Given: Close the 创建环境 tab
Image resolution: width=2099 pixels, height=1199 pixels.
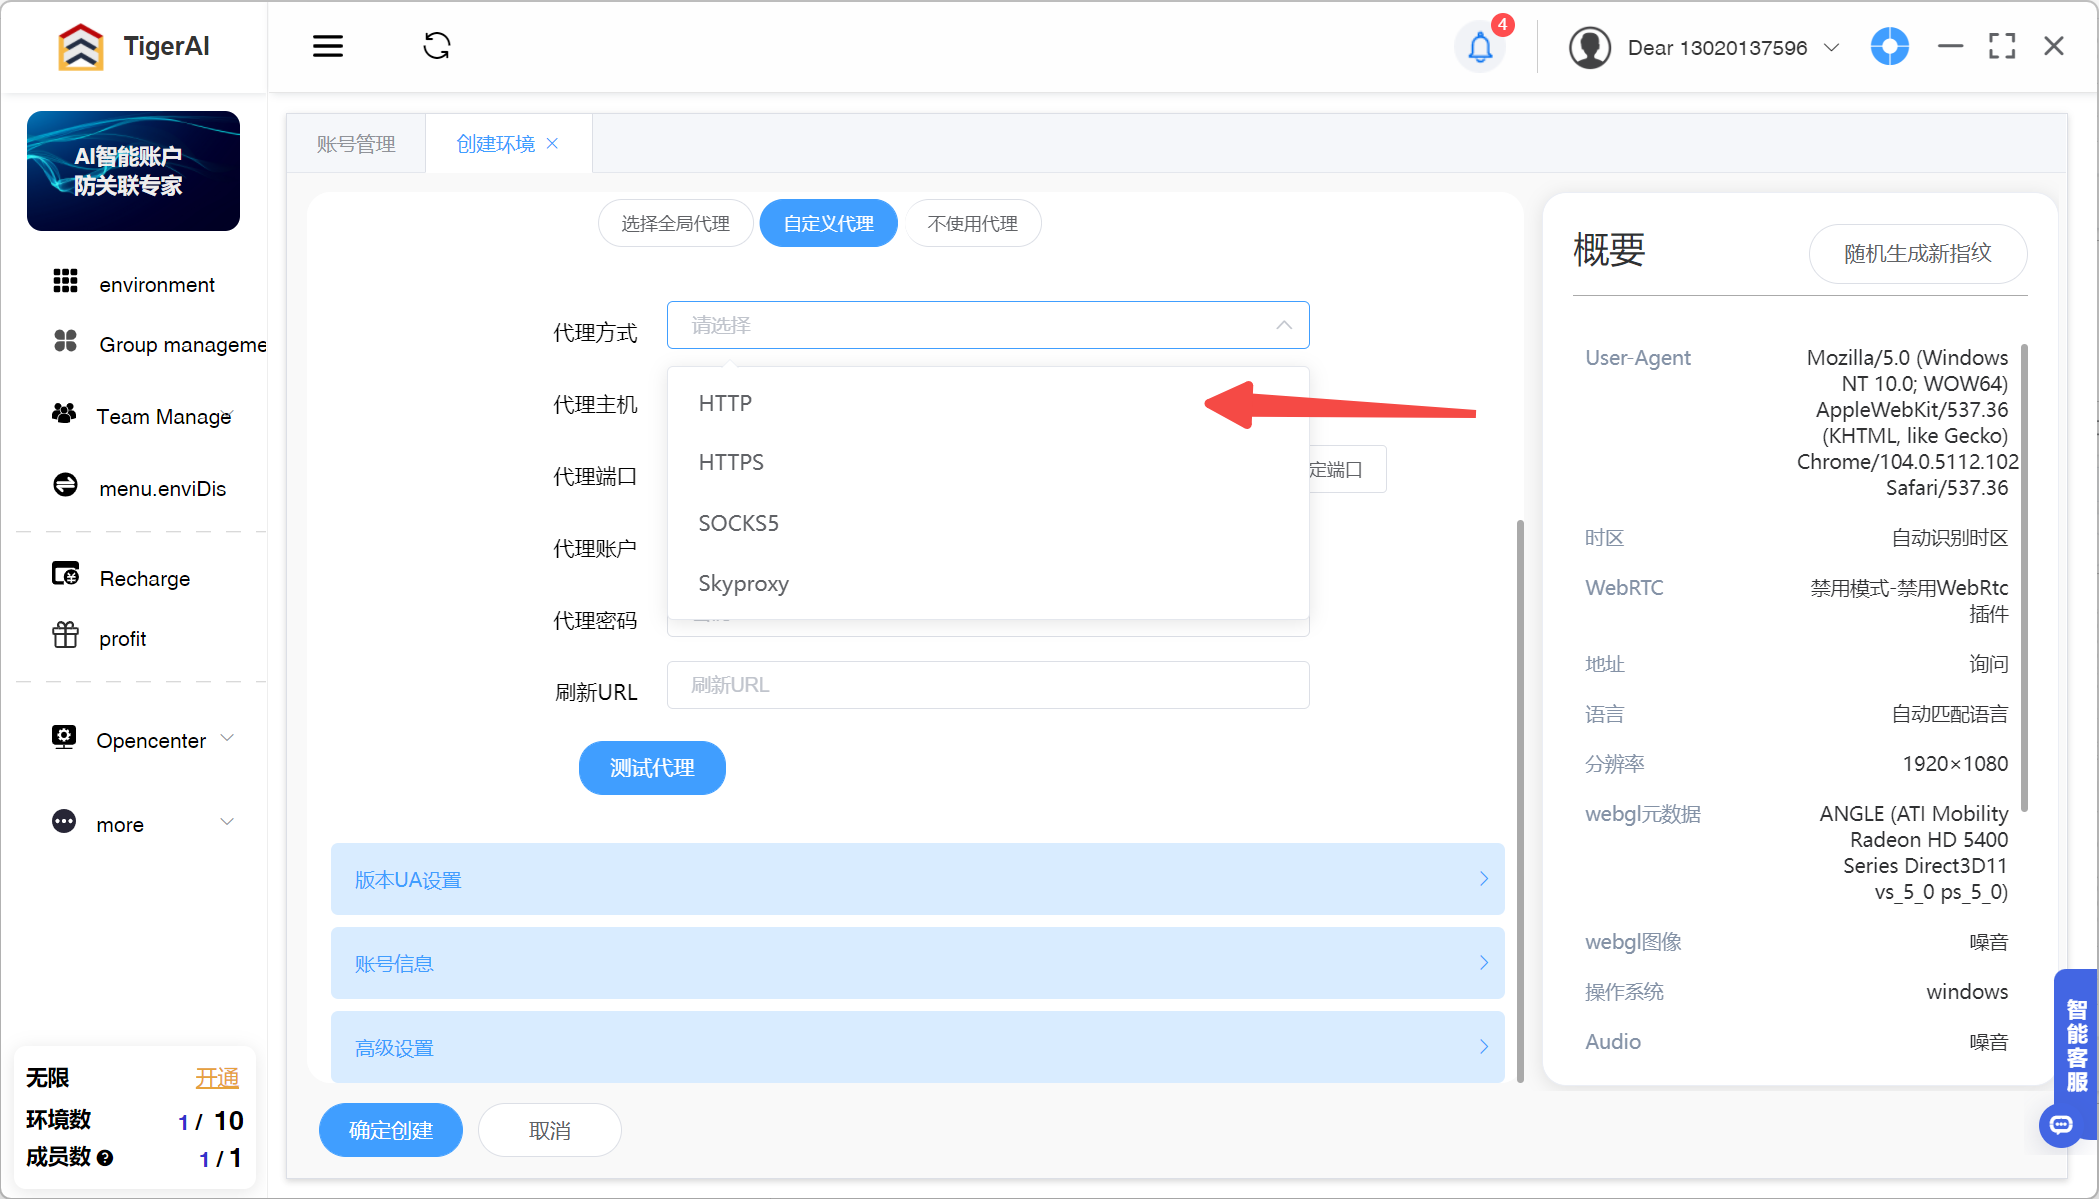Looking at the screenshot, I should click(x=552, y=144).
